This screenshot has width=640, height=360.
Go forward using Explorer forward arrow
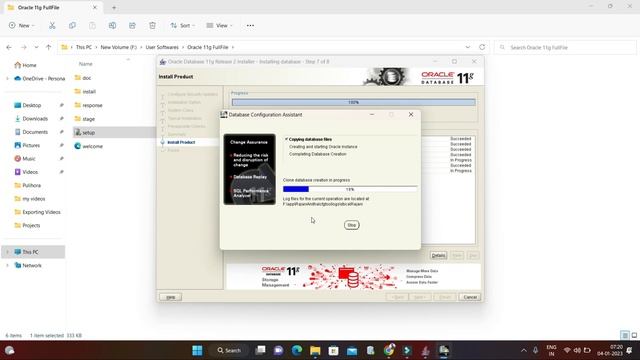point(24,47)
